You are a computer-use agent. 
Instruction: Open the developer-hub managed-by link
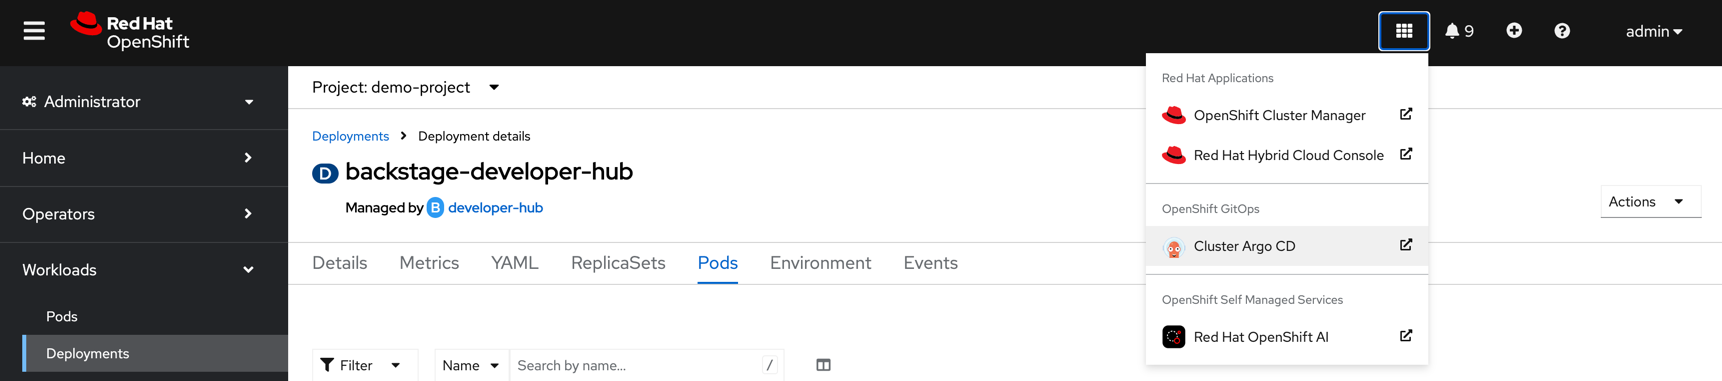495,208
